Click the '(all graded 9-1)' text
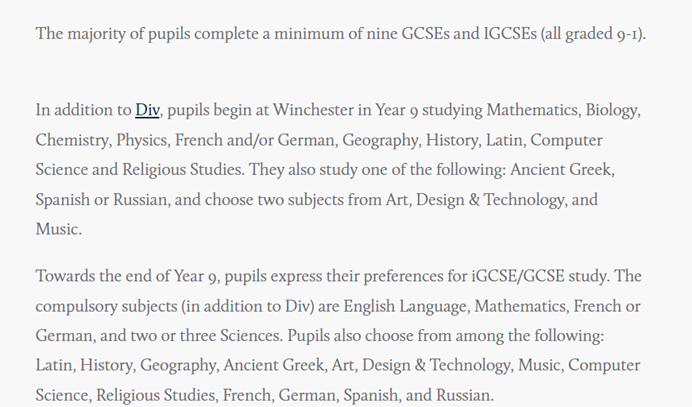Viewport: 692px width, 407px height. pos(592,34)
